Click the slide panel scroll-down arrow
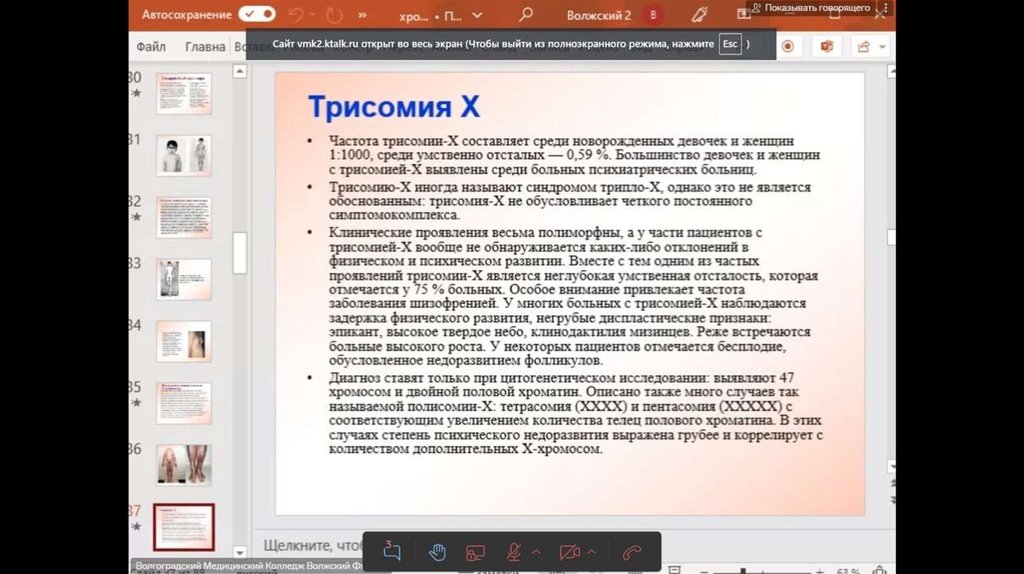Screen dimensions: 1024x574 point(240,552)
